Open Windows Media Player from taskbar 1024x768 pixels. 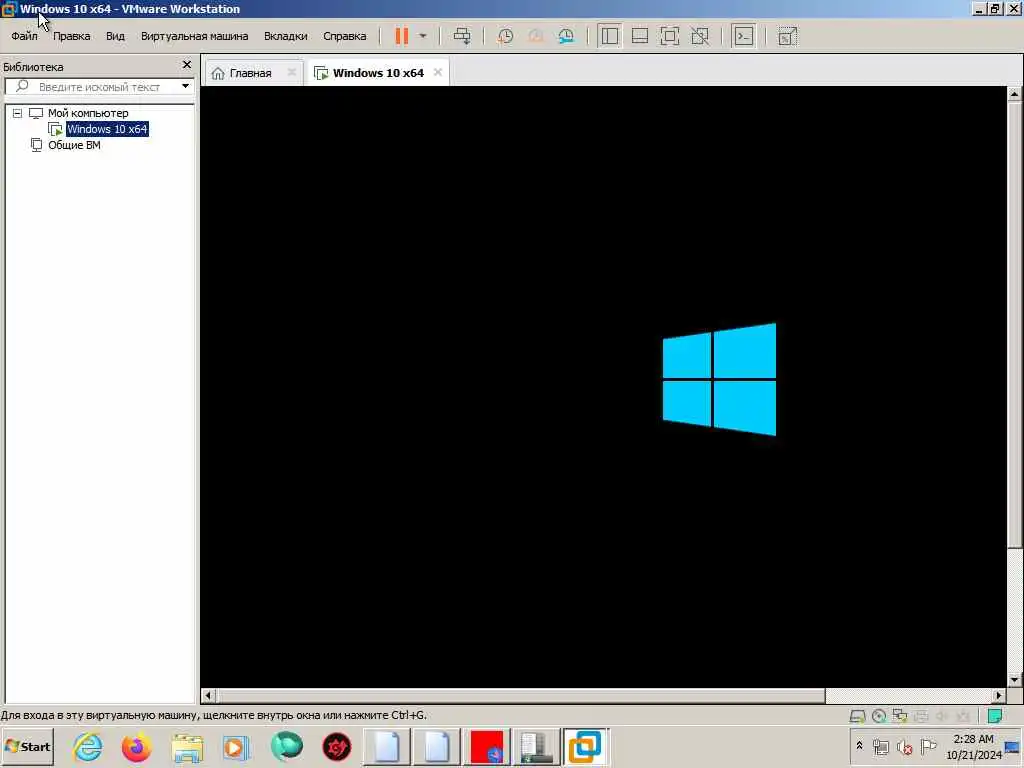point(236,746)
